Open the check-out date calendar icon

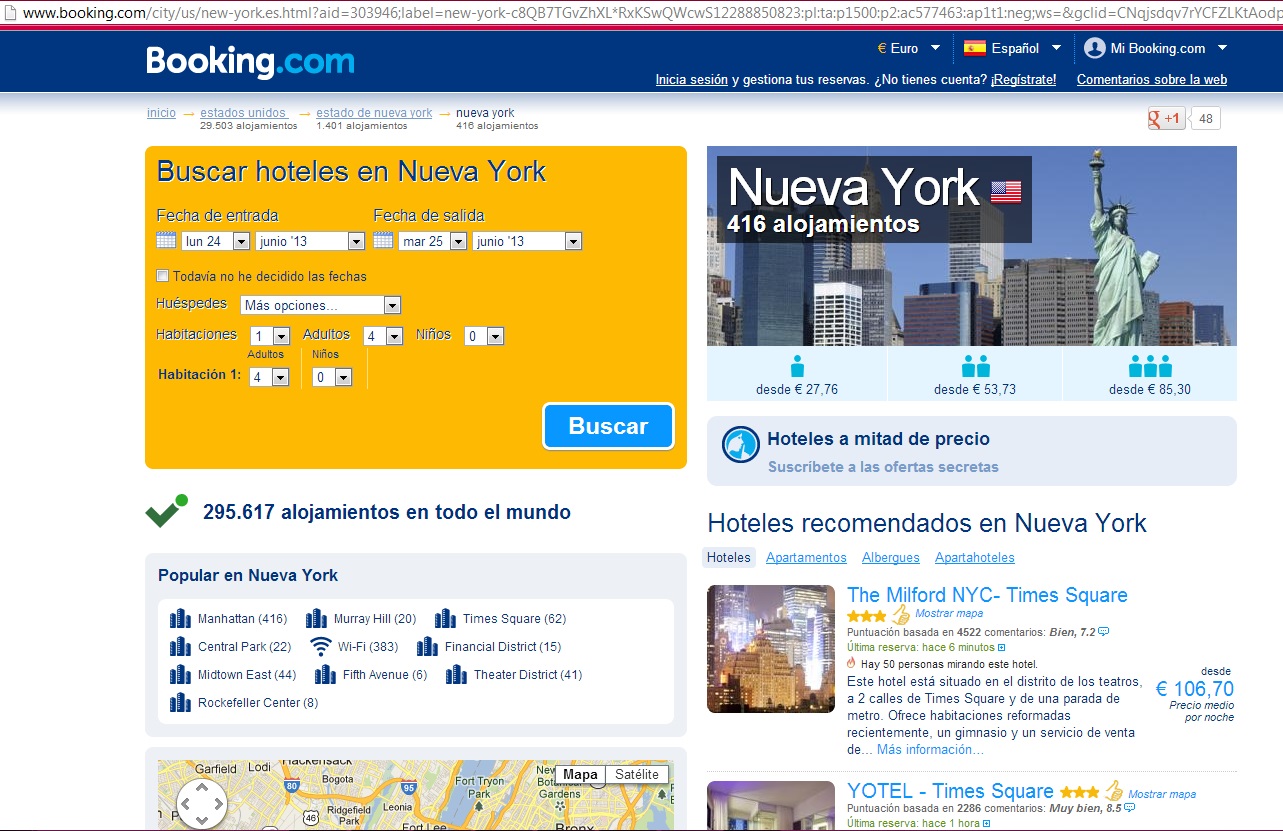point(383,241)
